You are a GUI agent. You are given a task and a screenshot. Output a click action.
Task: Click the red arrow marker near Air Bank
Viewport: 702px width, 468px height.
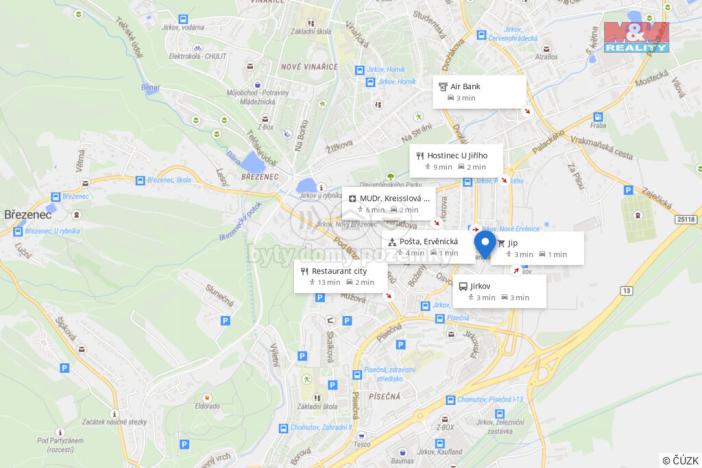coord(527,112)
